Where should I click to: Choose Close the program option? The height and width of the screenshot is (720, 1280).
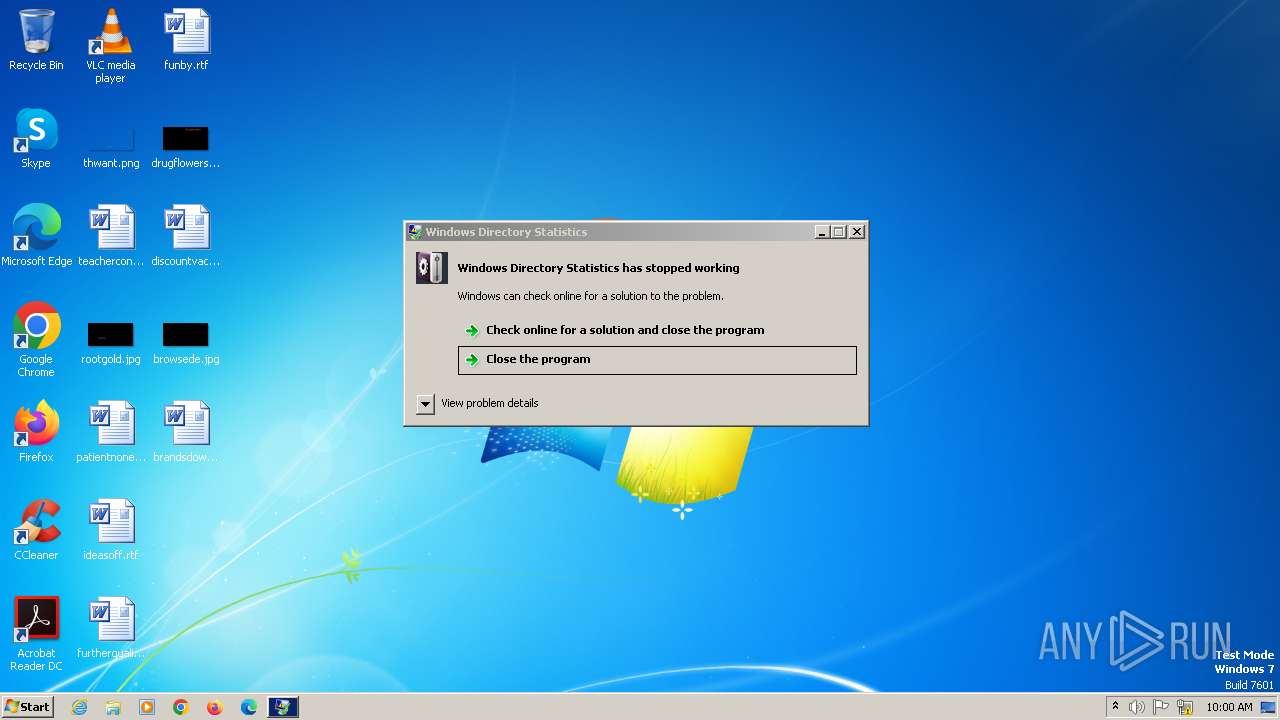coord(657,360)
